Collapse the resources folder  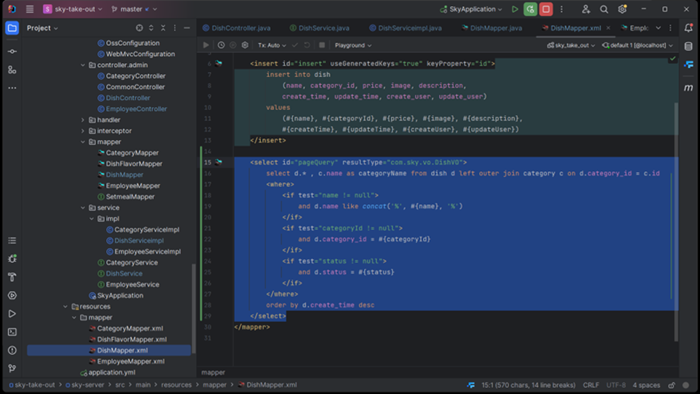coord(65,307)
